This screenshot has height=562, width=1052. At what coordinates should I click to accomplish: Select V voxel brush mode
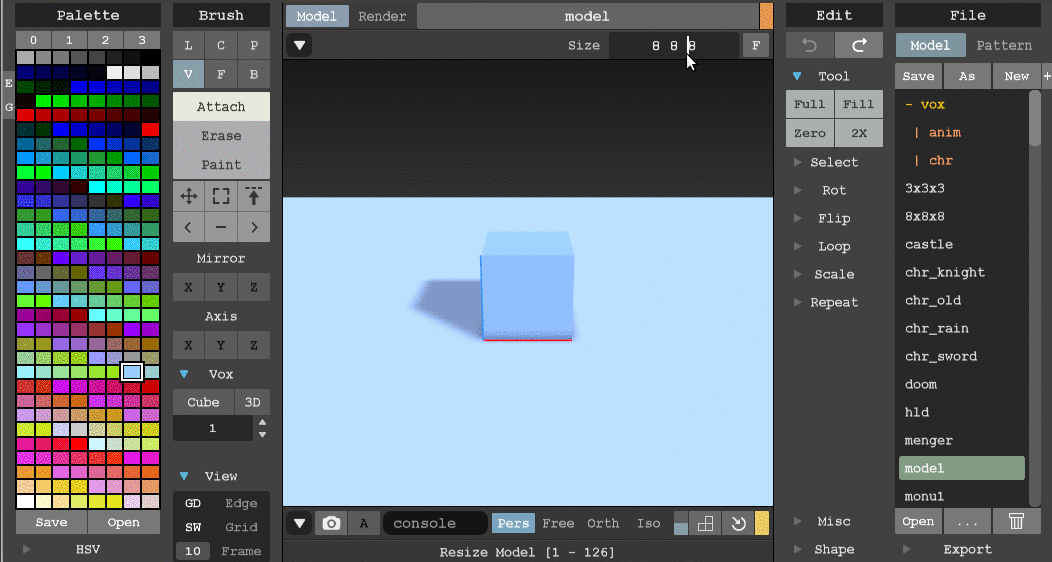coord(189,74)
